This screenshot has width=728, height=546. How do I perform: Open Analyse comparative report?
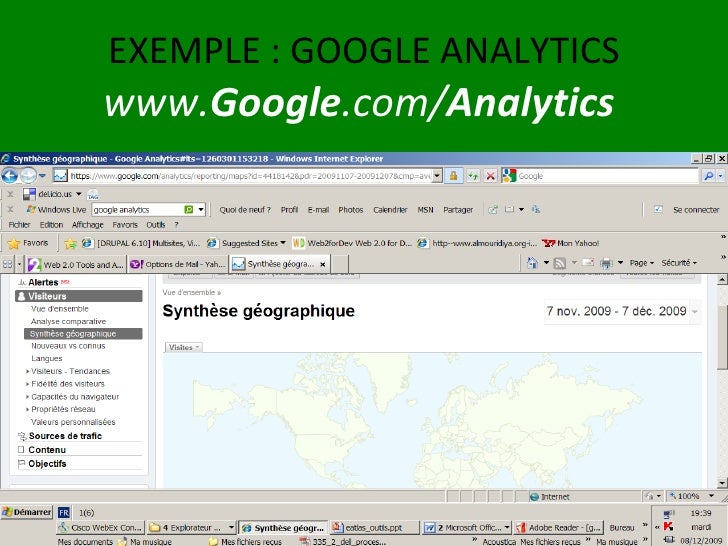(x=68, y=321)
